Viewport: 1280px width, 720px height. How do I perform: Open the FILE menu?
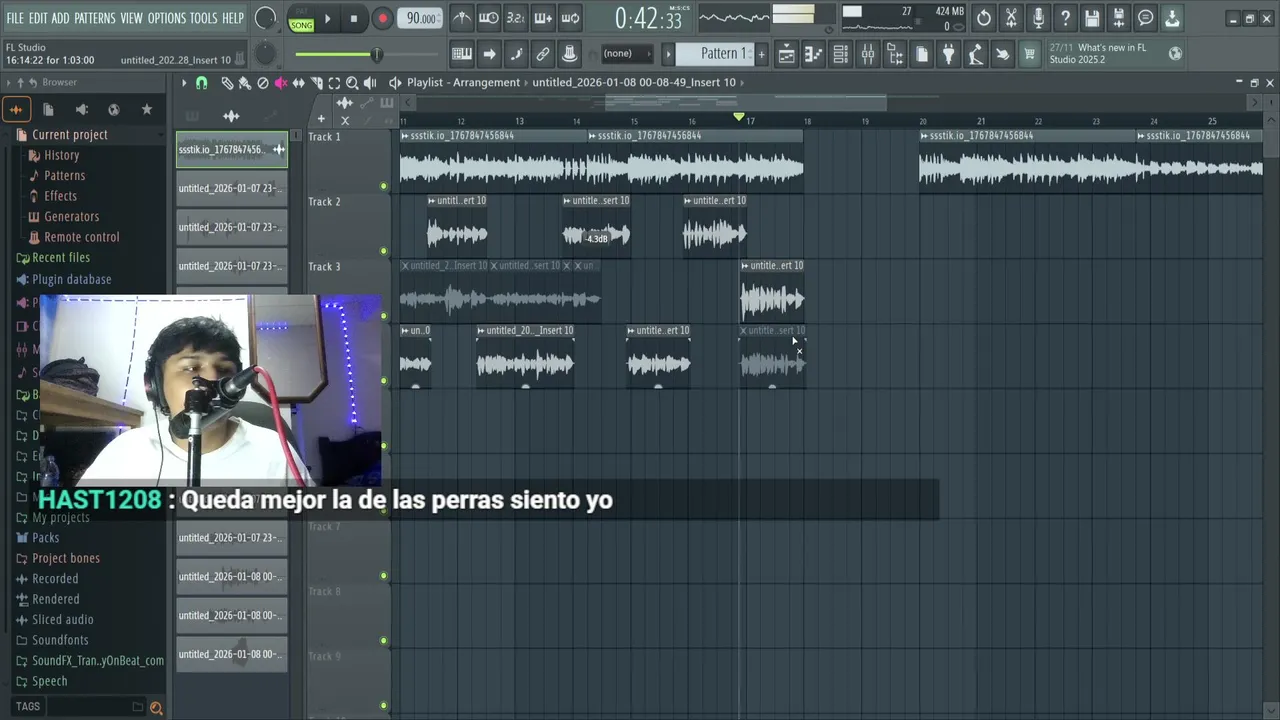(x=15, y=18)
